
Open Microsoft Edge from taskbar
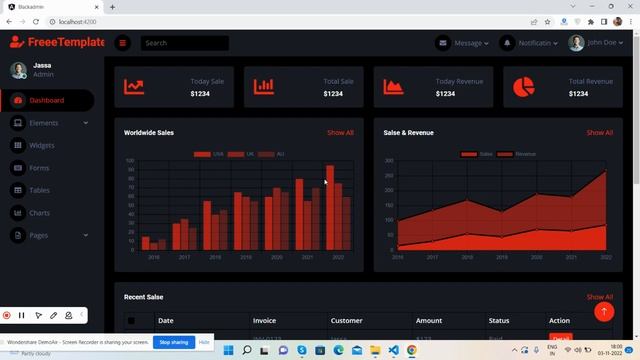pyautogui.click(x=338, y=350)
